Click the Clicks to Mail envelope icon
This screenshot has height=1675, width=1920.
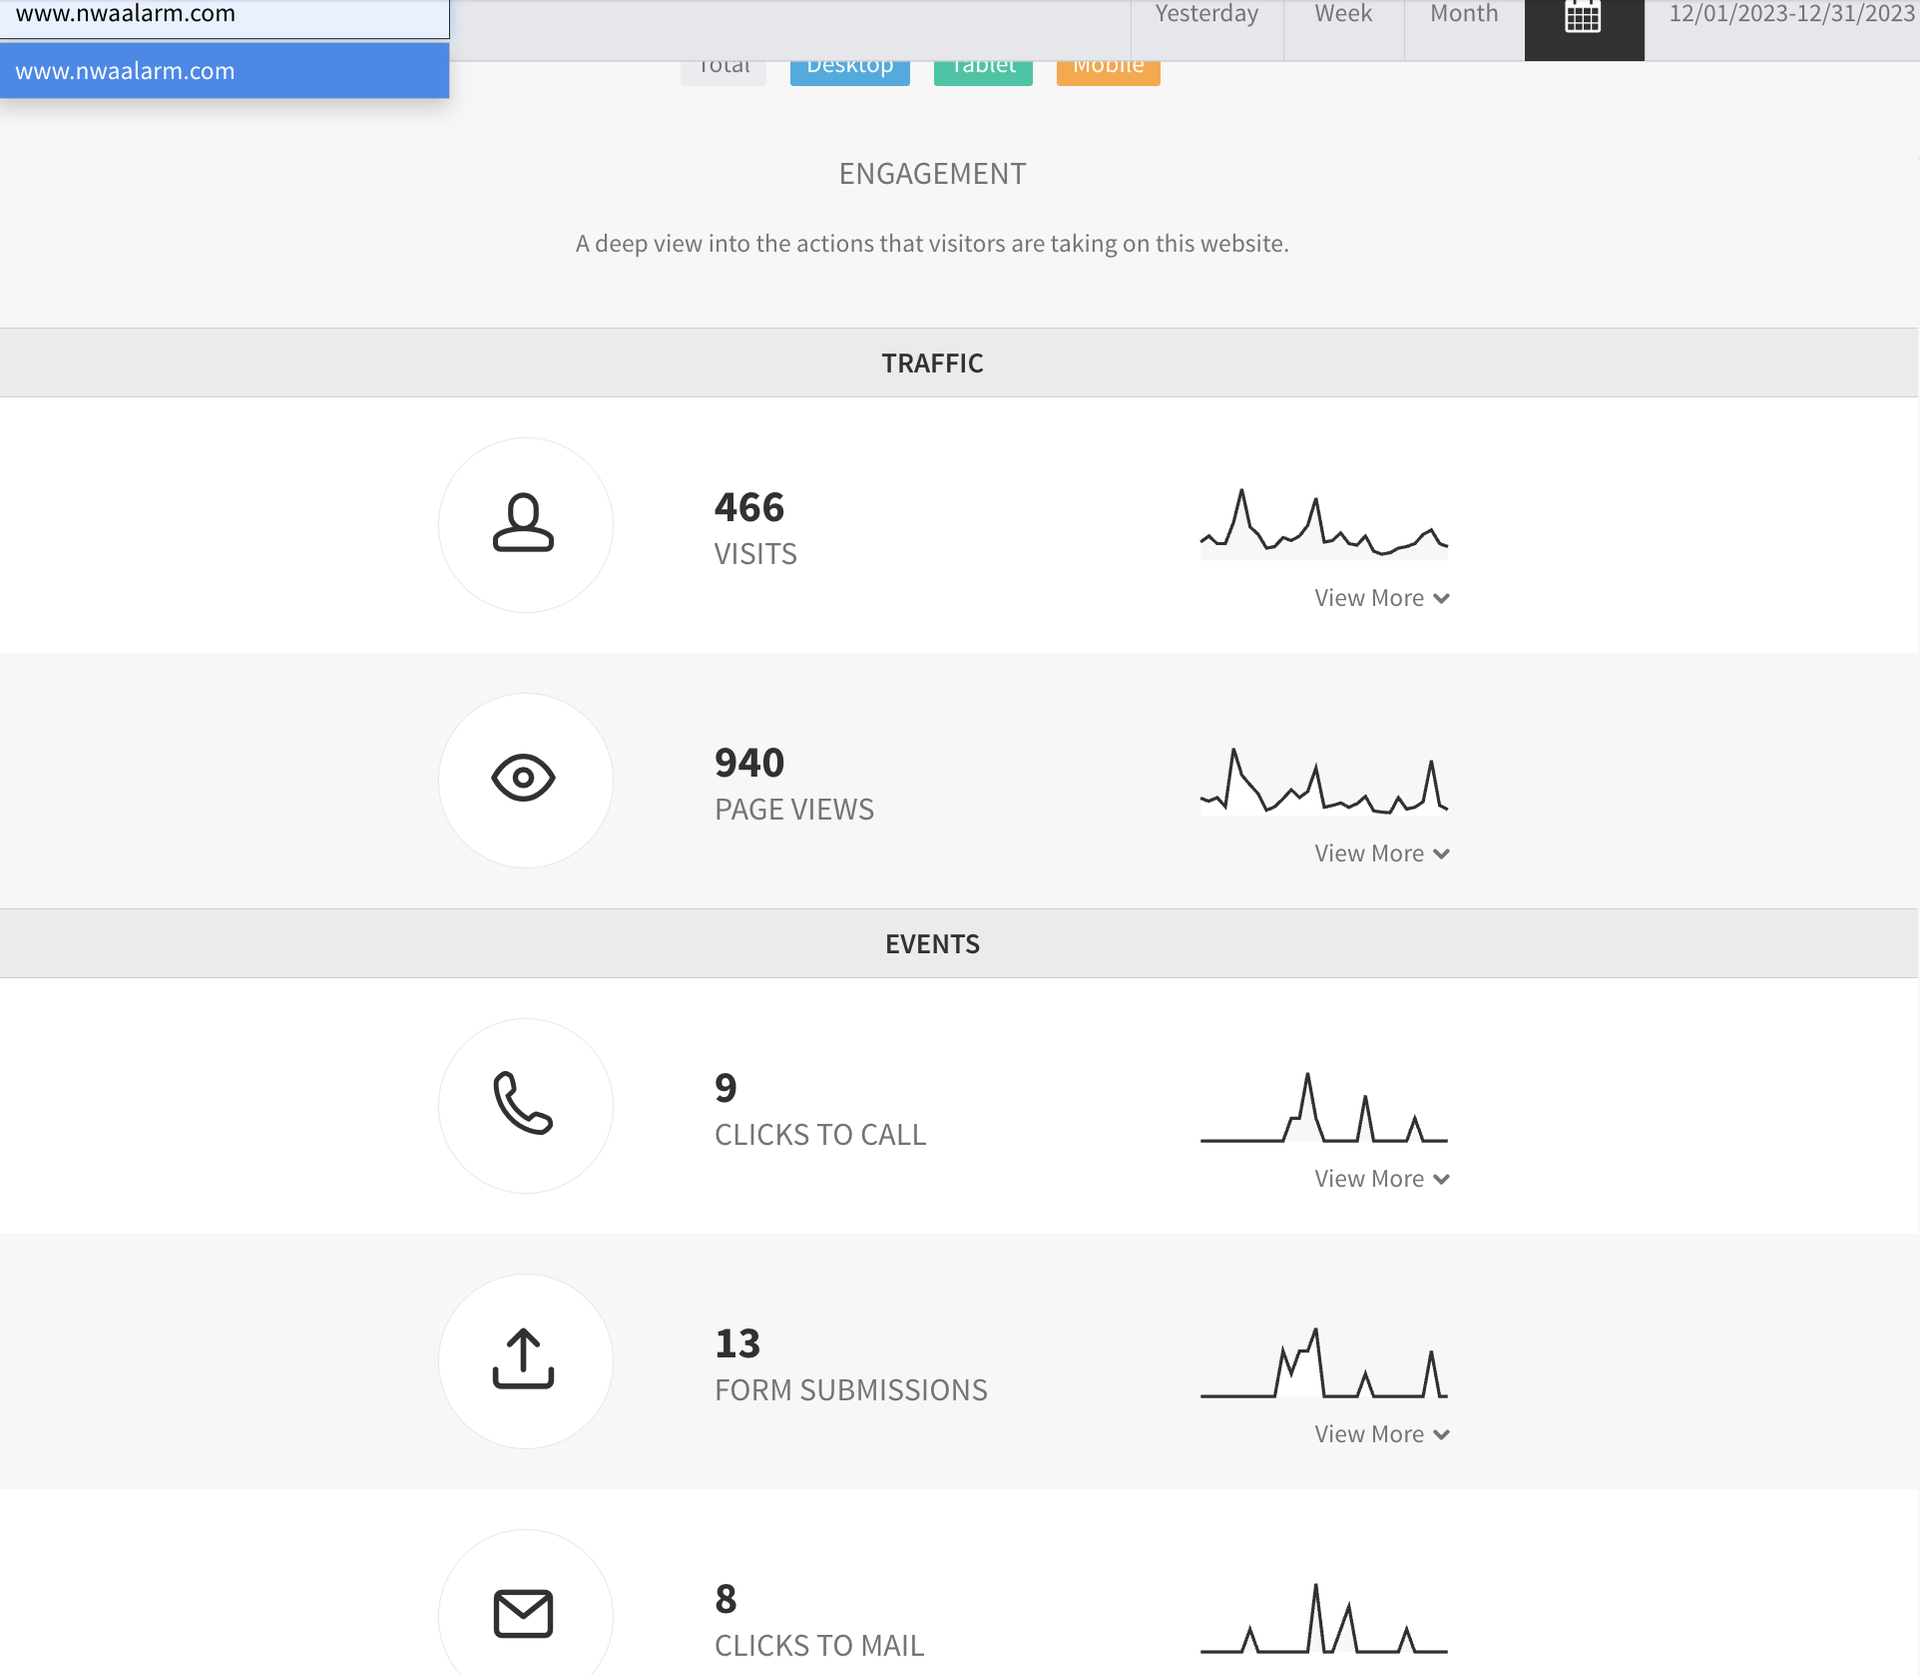tap(524, 1613)
